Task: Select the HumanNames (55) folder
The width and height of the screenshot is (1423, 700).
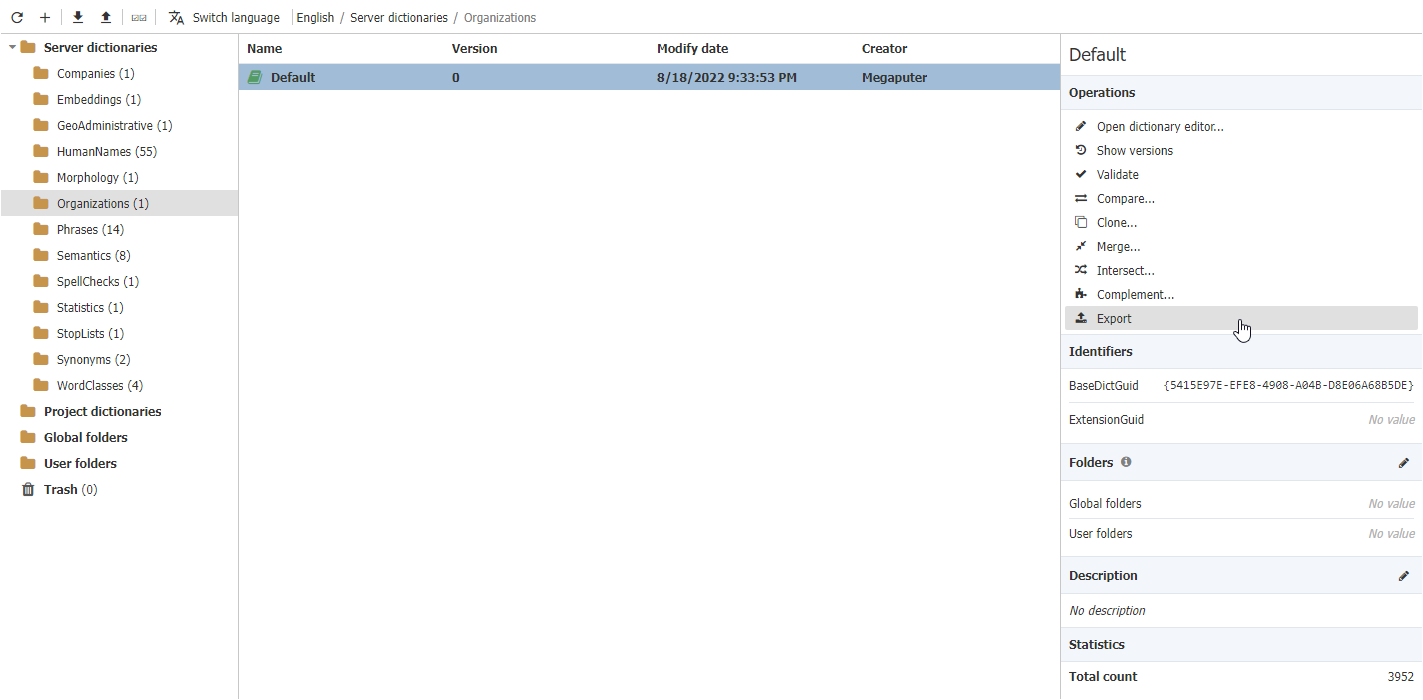Action: point(104,151)
